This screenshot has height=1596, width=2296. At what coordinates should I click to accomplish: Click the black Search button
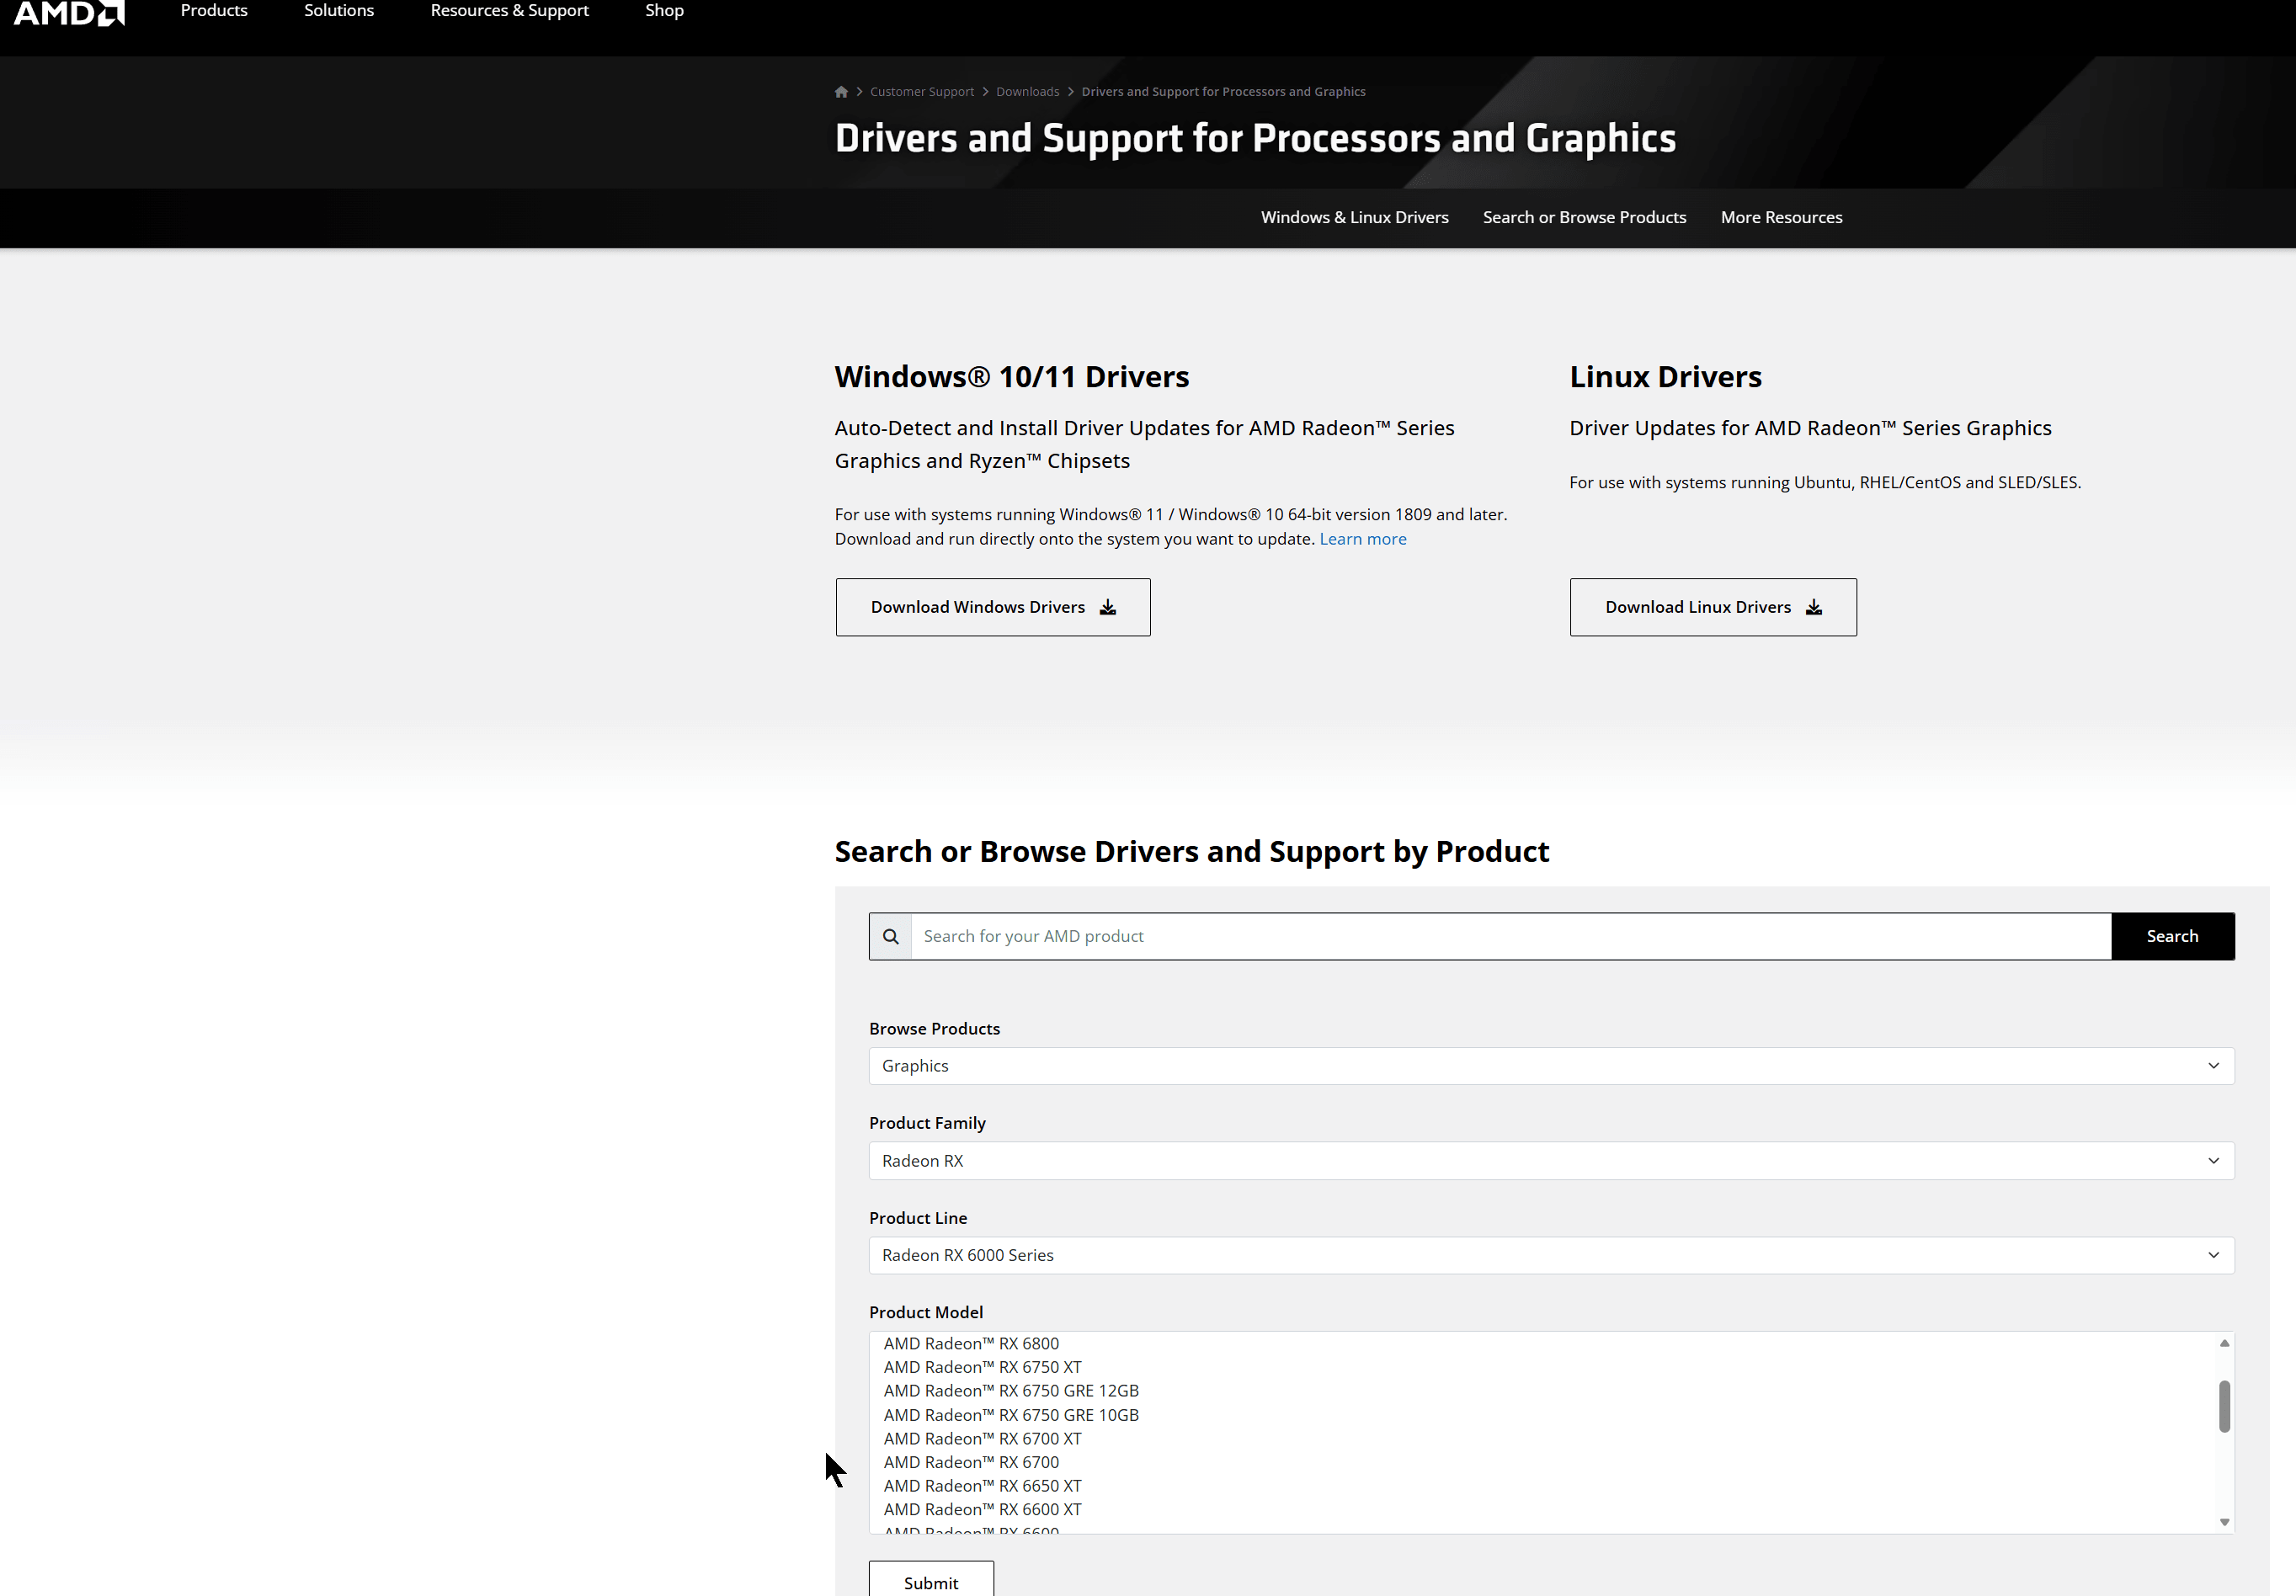pos(2172,936)
